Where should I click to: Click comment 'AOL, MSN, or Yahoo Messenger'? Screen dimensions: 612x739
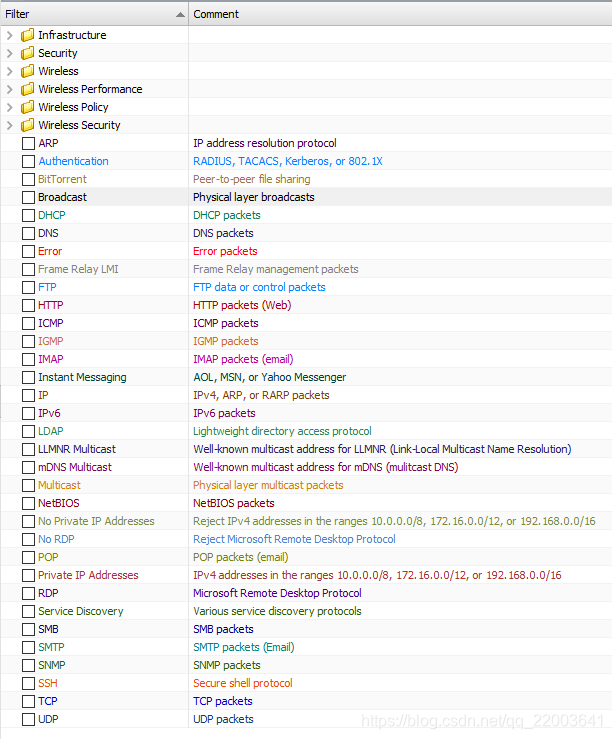tap(269, 377)
